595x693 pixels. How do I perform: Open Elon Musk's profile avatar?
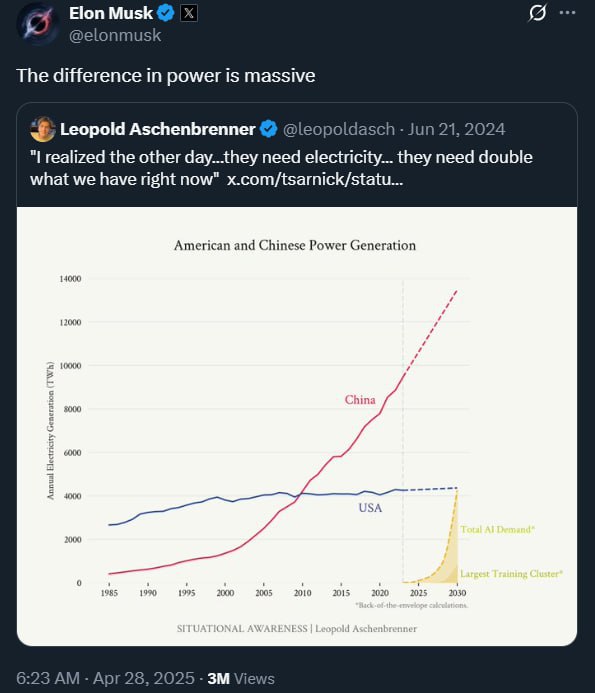pos(38,23)
